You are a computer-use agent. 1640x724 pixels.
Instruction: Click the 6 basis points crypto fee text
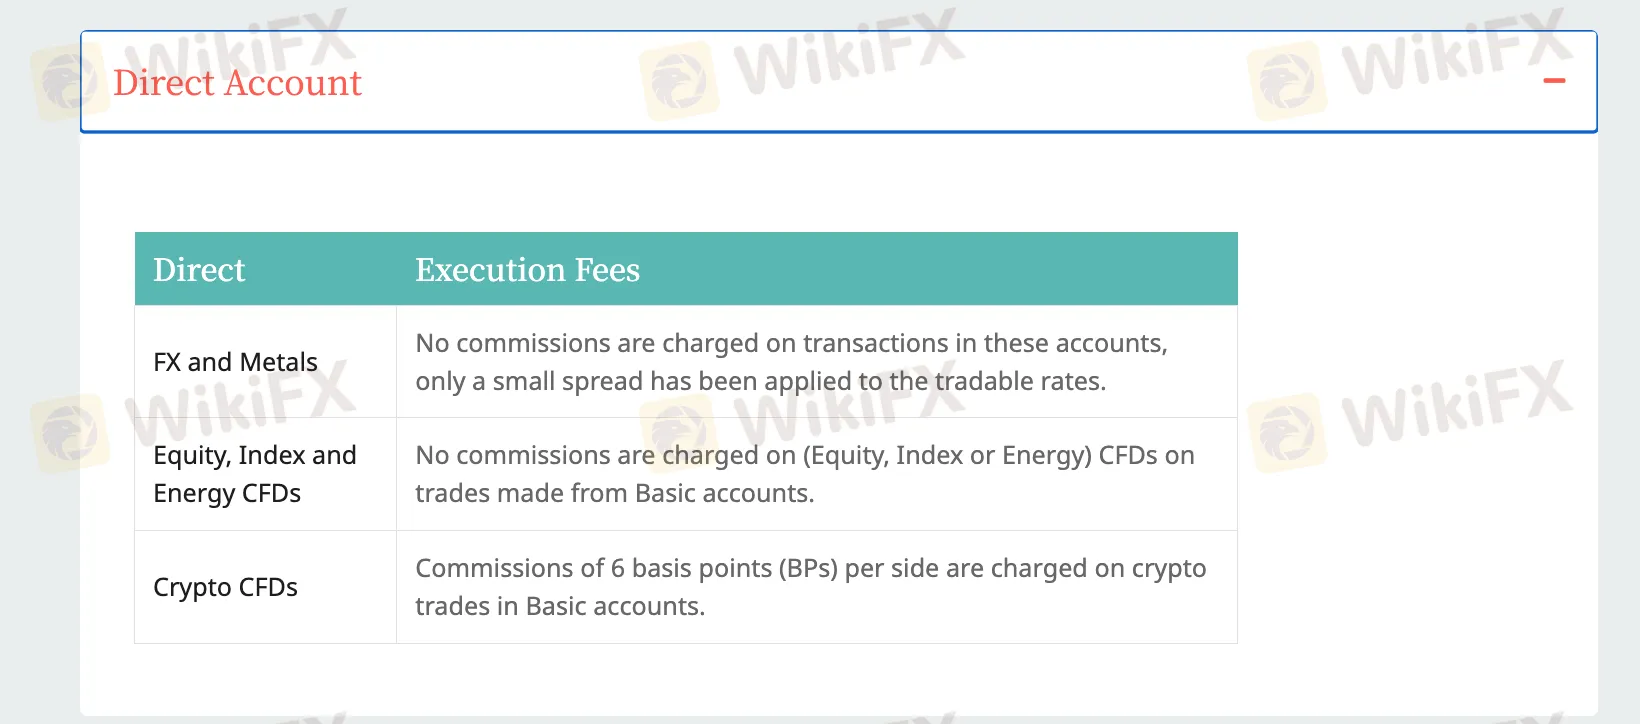click(x=811, y=587)
